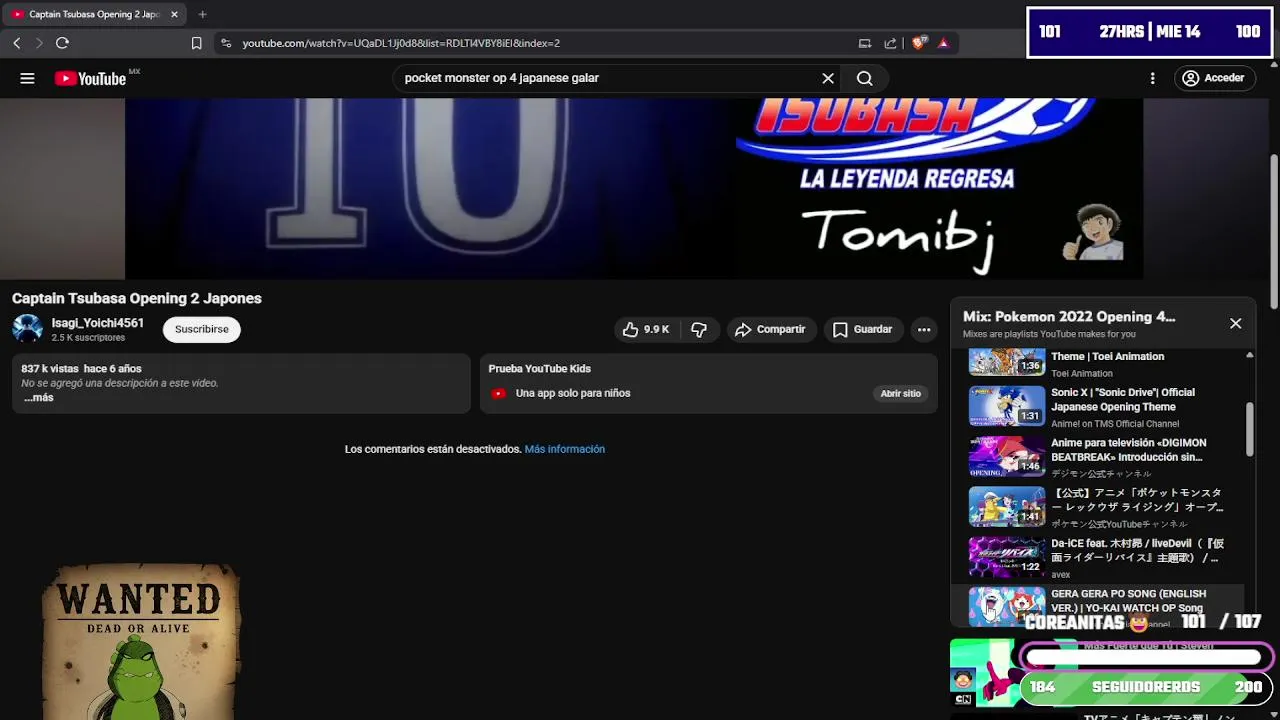Subscribe with the Suscribirse button
Screen dimensions: 1280x720
click(x=202, y=329)
